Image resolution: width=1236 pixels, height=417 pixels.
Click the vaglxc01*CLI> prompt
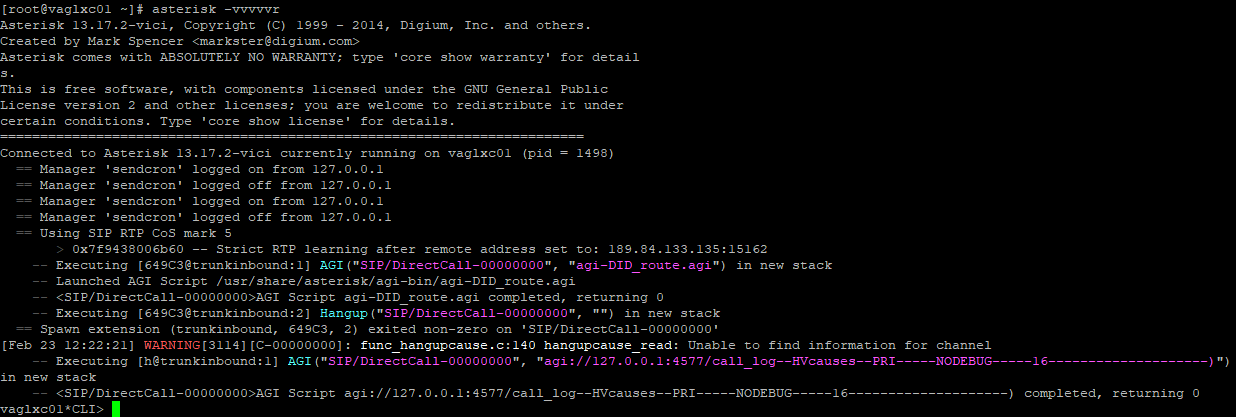pos(52,409)
